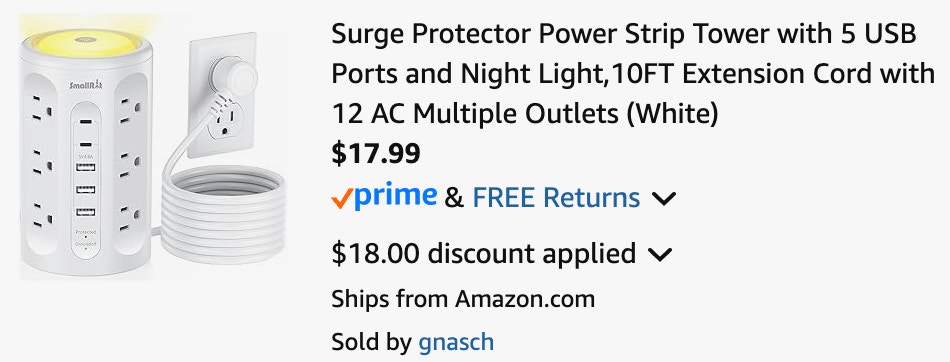Click the glowing yellow night light on the tower

84,42
